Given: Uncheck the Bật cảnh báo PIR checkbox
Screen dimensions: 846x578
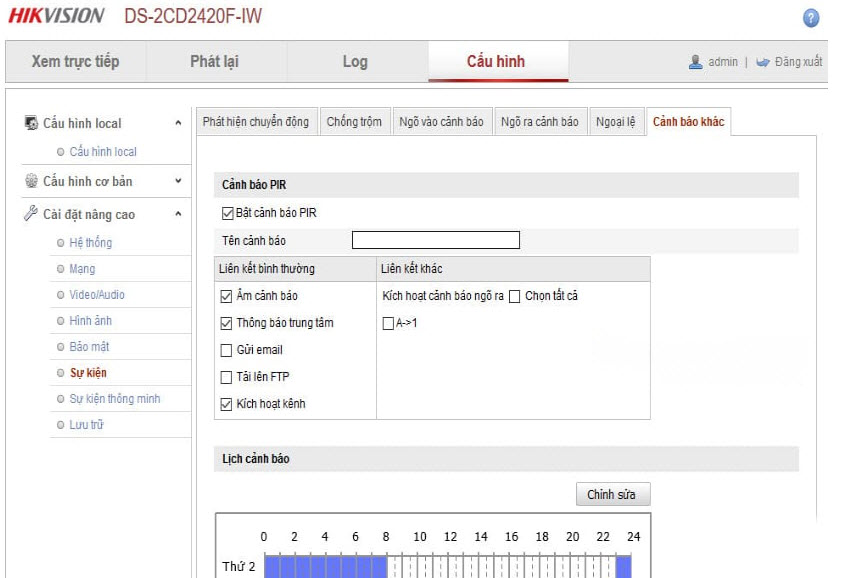Looking at the screenshot, I should click(227, 213).
